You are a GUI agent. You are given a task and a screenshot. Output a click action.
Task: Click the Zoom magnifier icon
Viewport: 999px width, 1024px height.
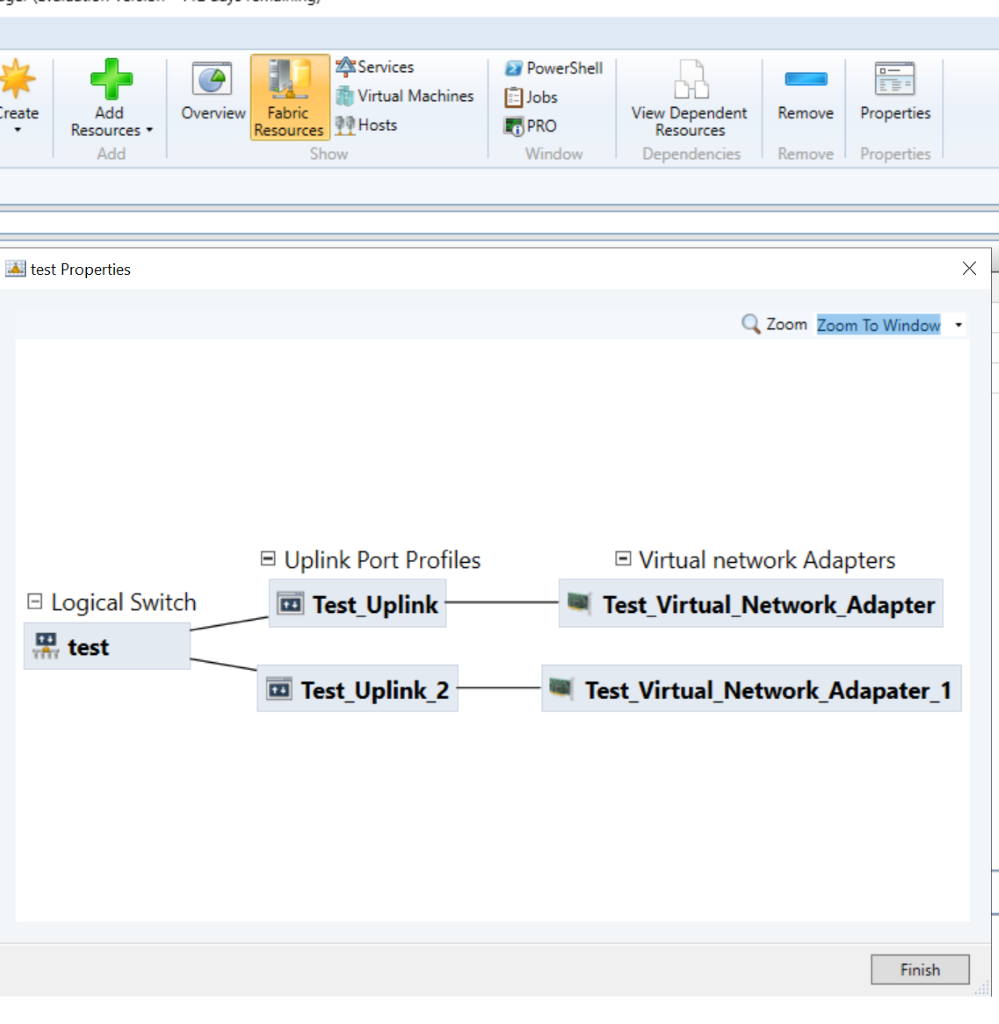point(751,324)
